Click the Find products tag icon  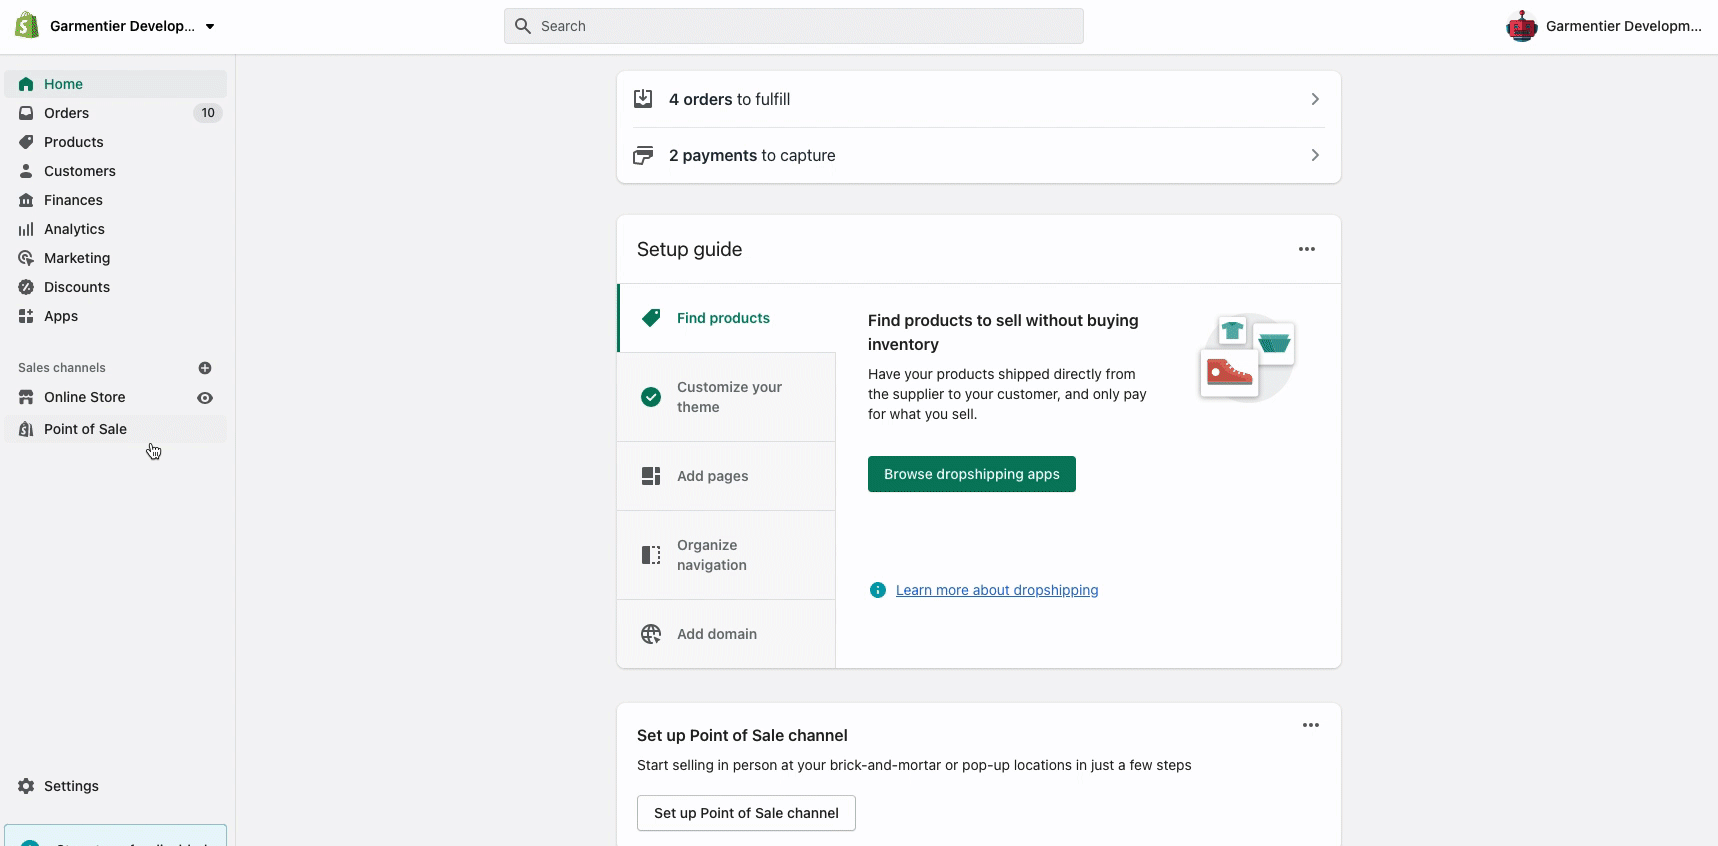[x=651, y=318]
